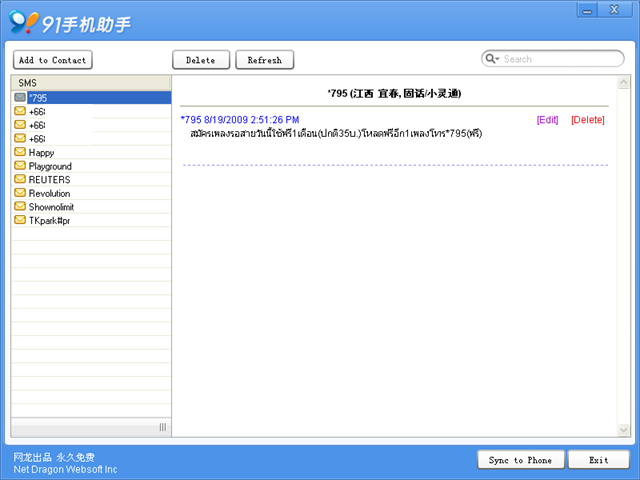The width and height of the screenshot is (640, 480).
Task: Minimize the 91 assistant window
Action: [x=587, y=10]
